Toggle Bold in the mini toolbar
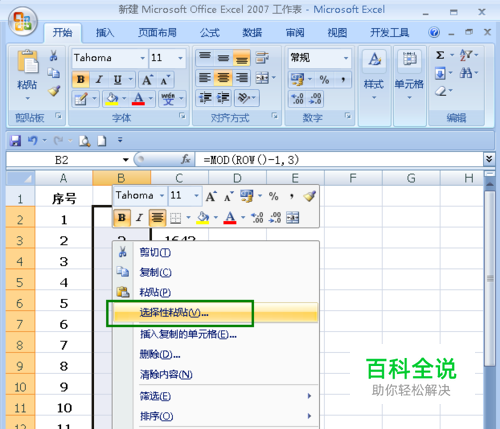The width and height of the screenshot is (500, 429). [122, 218]
